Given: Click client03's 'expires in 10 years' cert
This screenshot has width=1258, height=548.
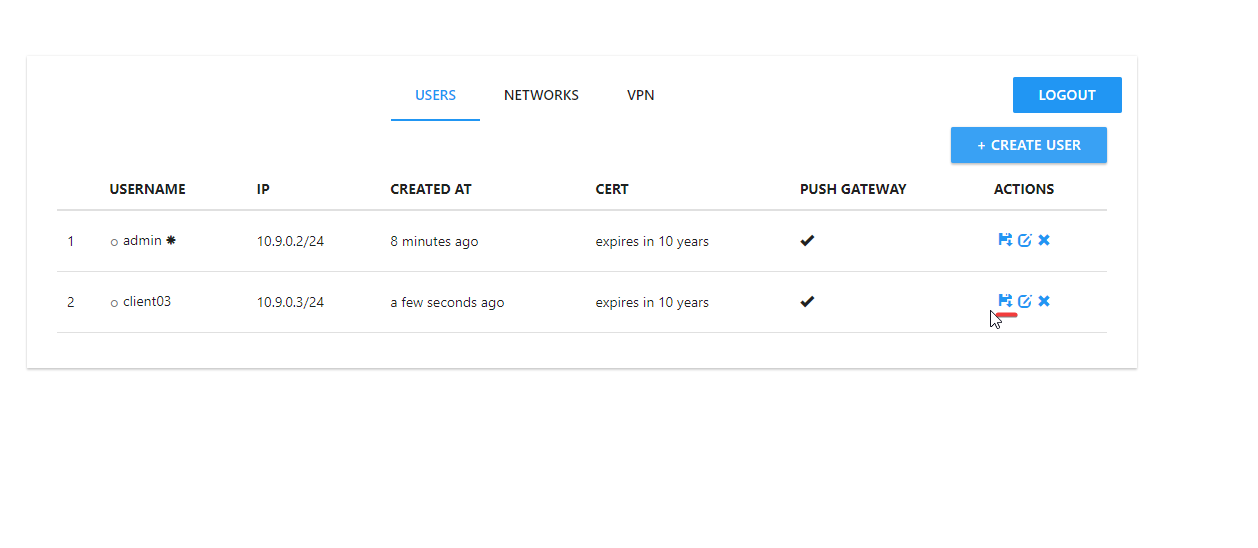Looking at the screenshot, I should pos(652,302).
